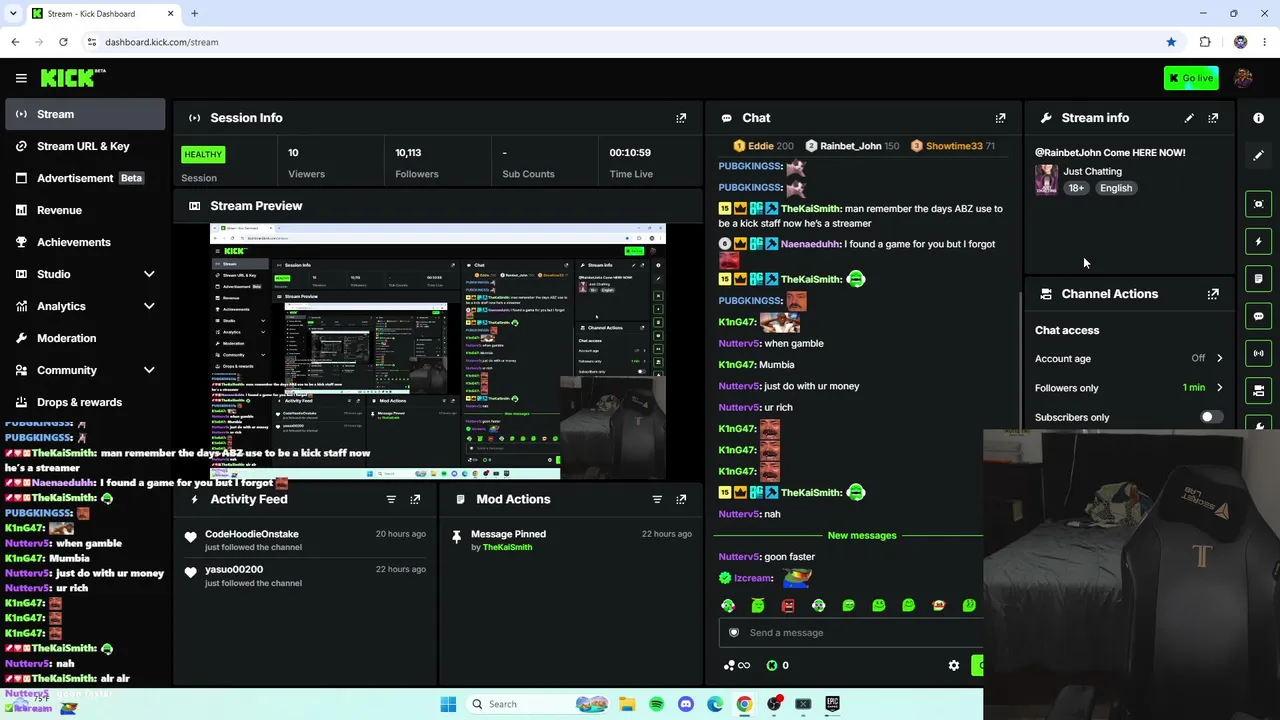Click the Kick logo

[x=73, y=78]
